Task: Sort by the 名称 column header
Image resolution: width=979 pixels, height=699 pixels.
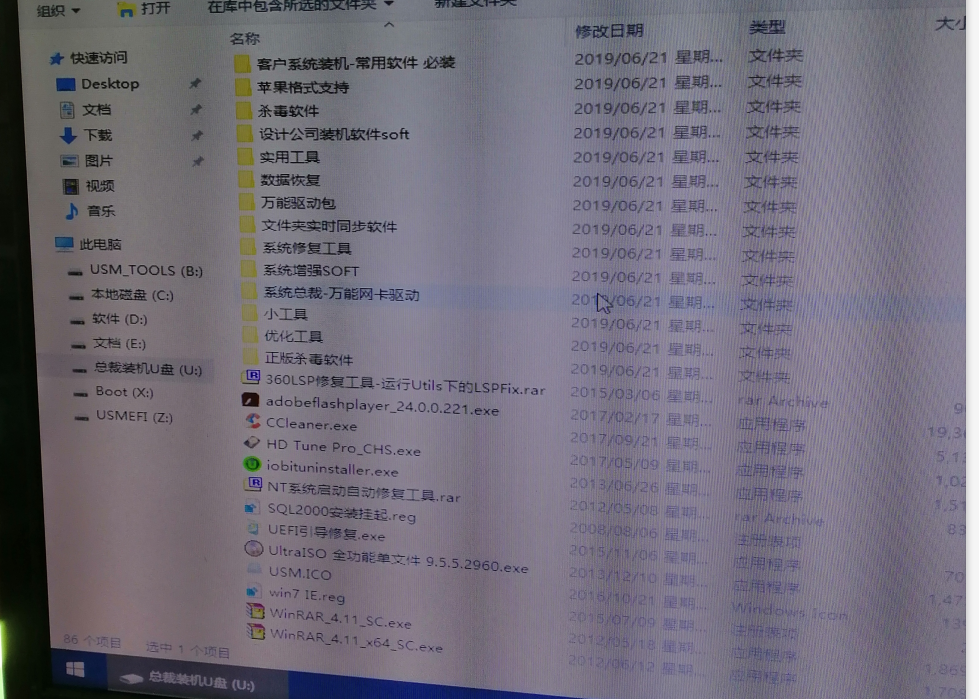Action: tap(244, 39)
